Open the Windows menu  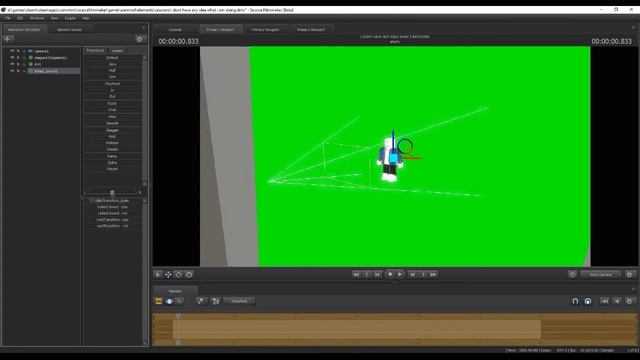tap(37, 18)
